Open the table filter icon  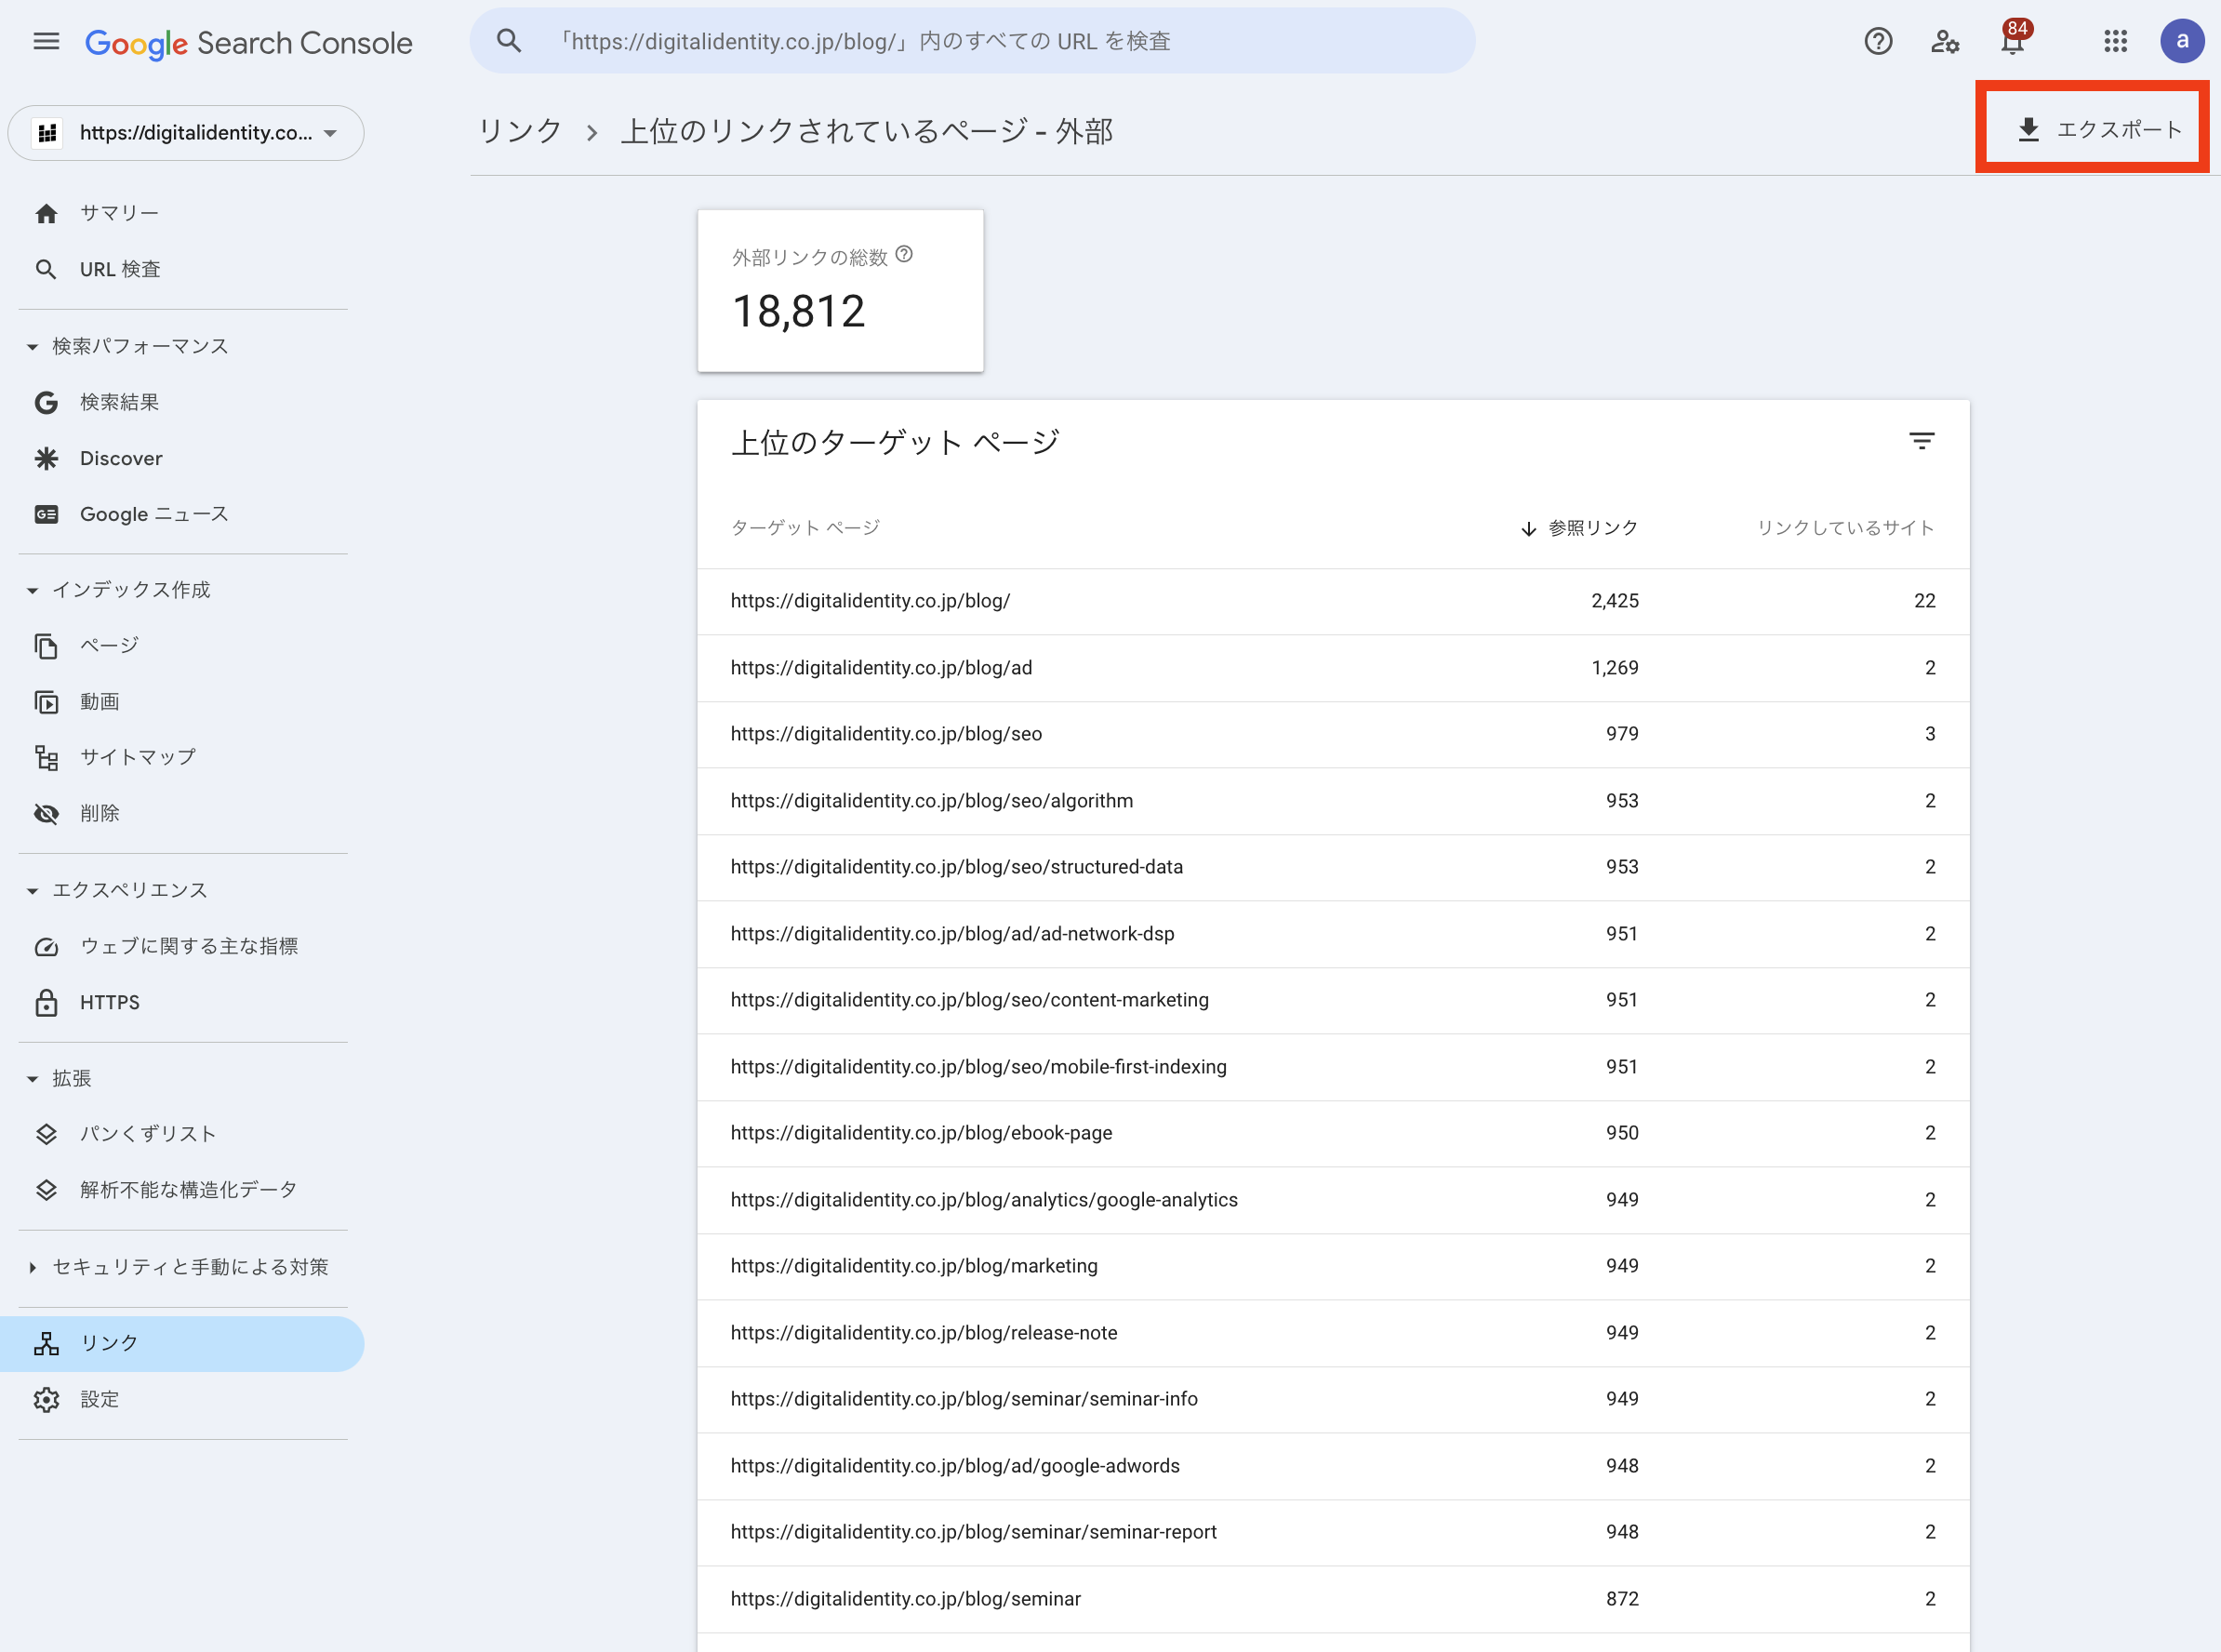tap(1921, 441)
